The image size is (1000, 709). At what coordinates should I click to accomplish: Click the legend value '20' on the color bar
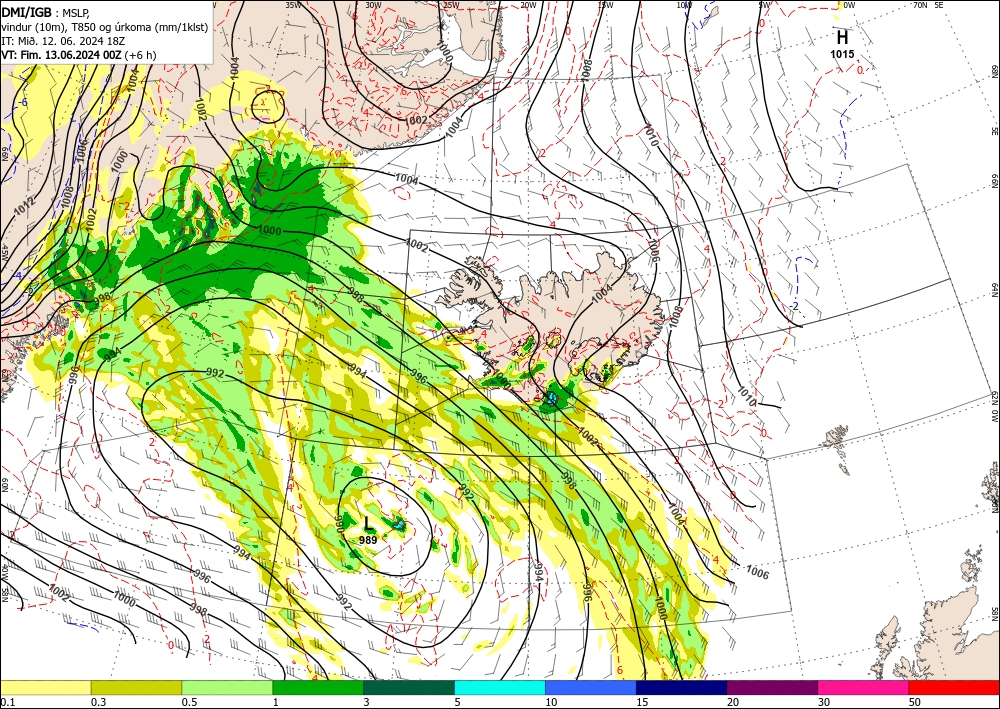(x=733, y=702)
